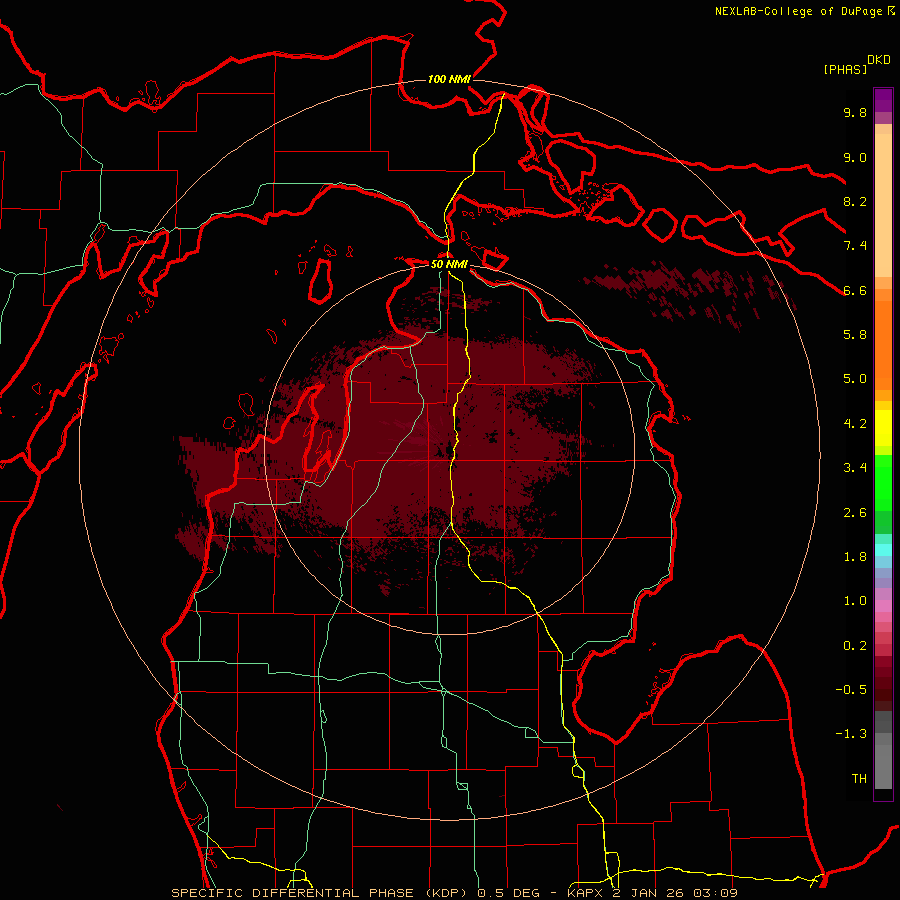Click the 50 NMI range ring label
Screen dimensions: 900x900
pyautogui.click(x=449, y=265)
